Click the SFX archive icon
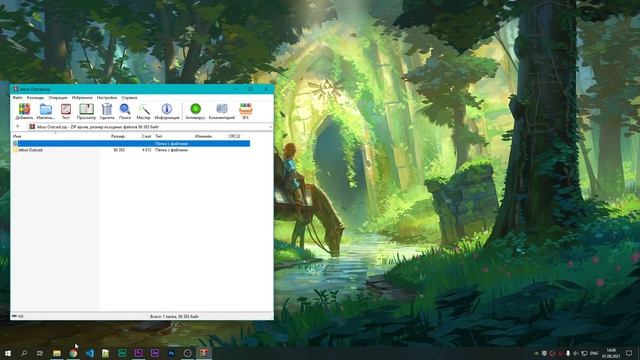This screenshot has width=640, height=360. 245,111
